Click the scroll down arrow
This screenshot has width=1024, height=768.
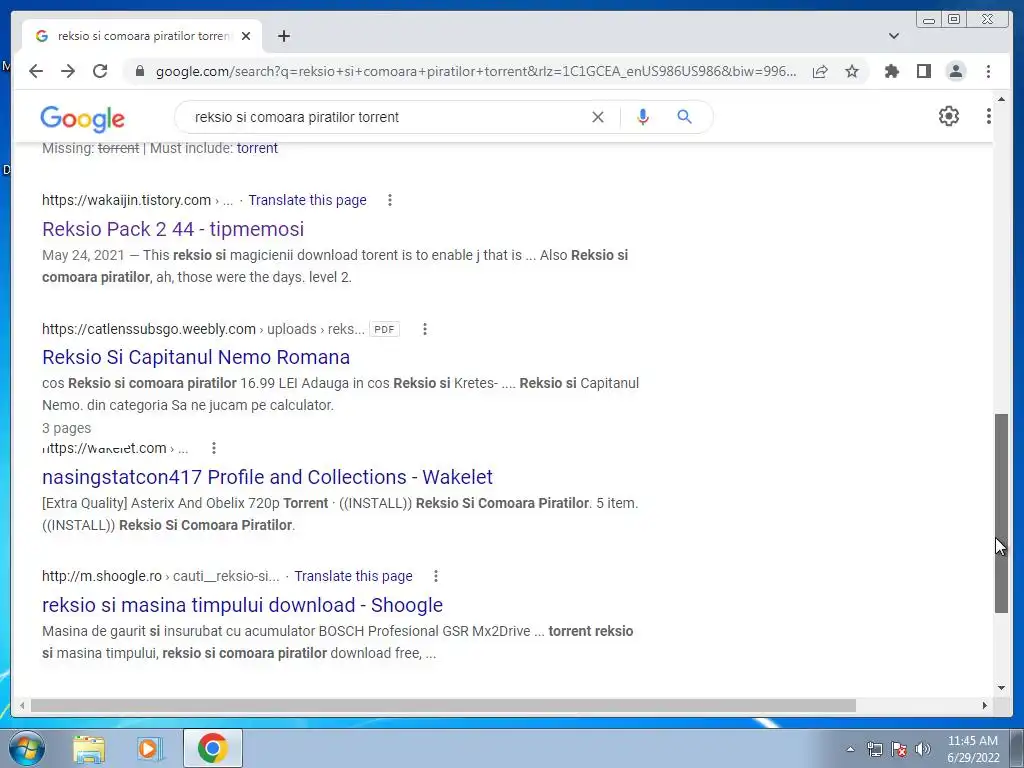[1001, 687]
